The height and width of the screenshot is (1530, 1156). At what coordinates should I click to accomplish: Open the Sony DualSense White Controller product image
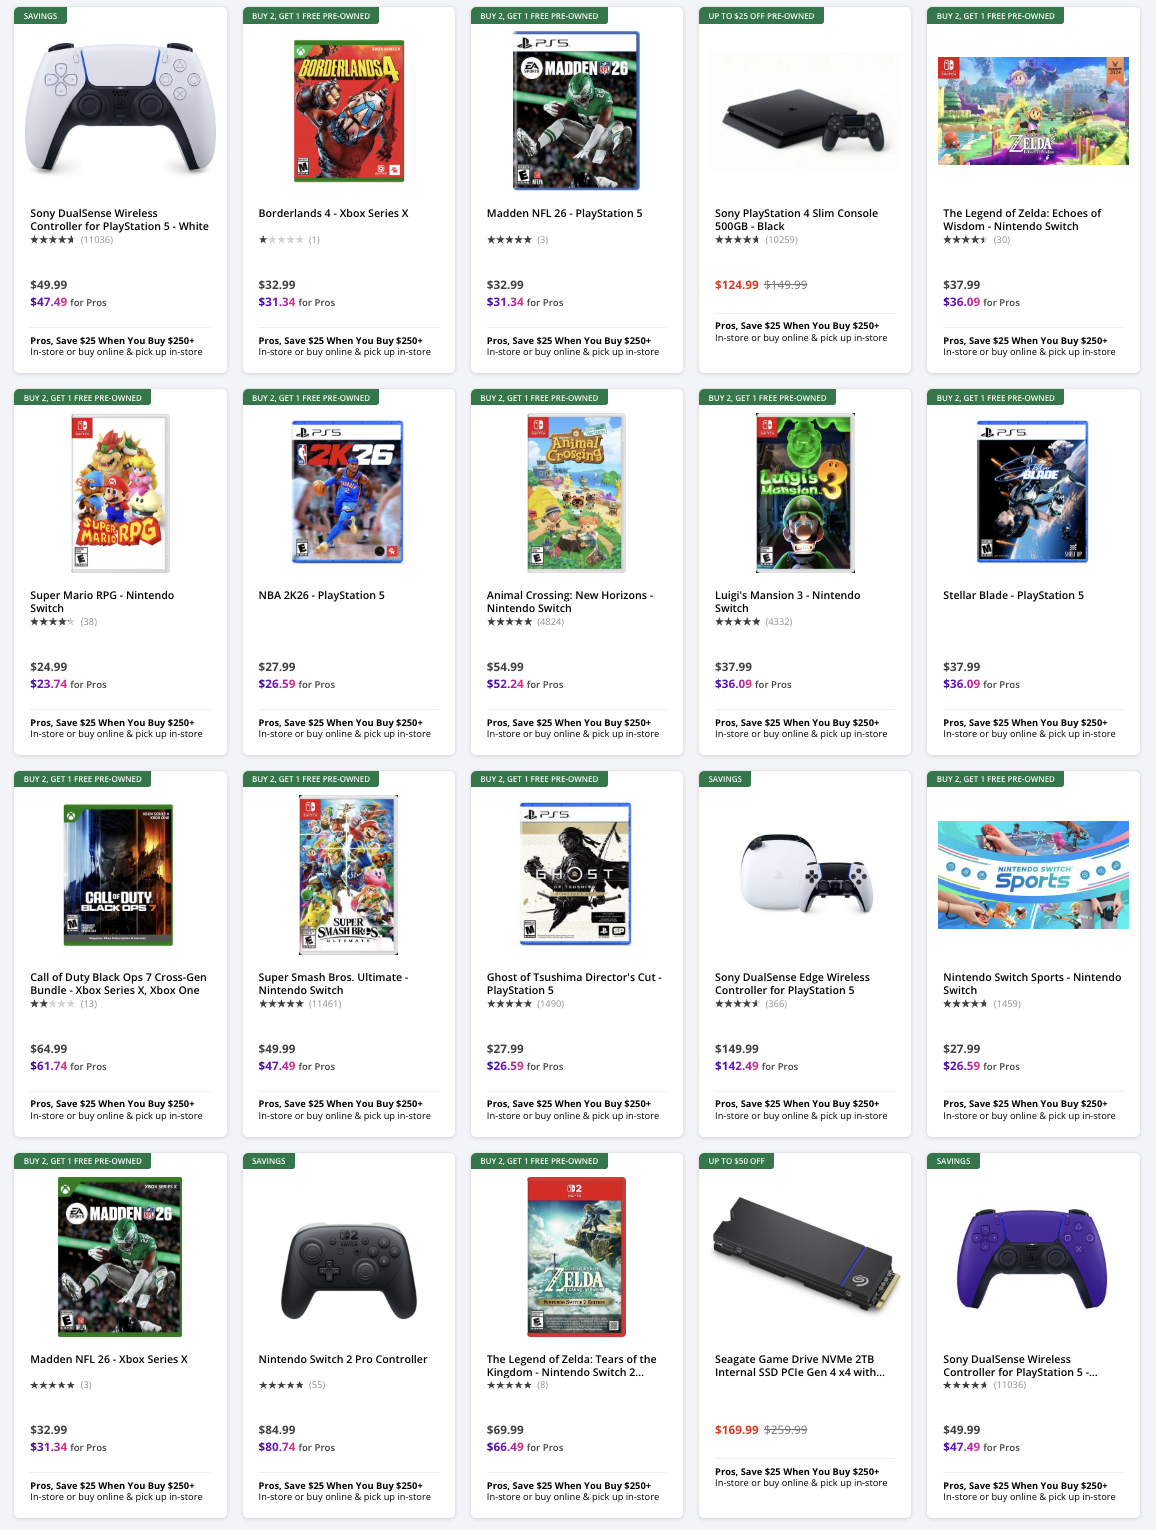pos(119,110)
